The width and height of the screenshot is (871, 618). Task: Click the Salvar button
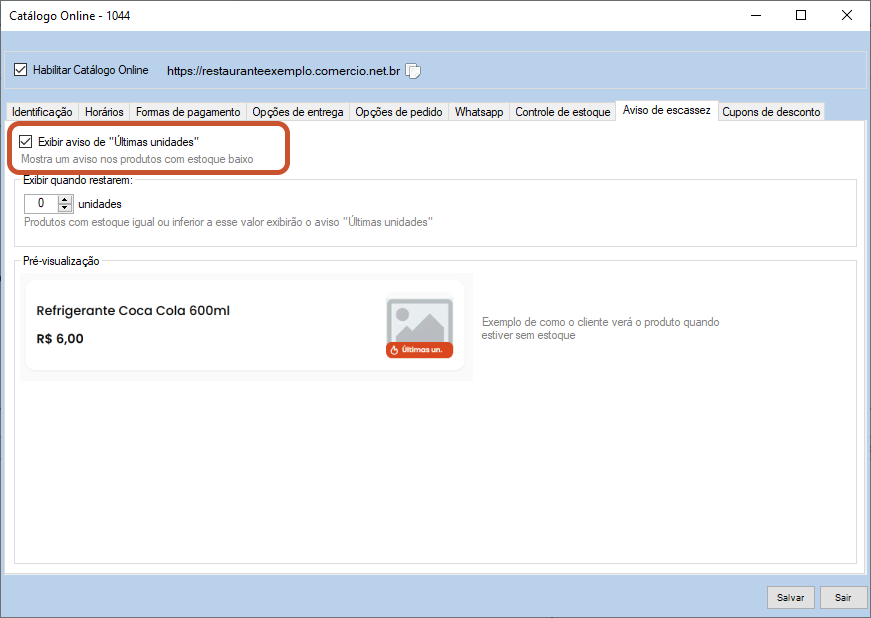790,597
